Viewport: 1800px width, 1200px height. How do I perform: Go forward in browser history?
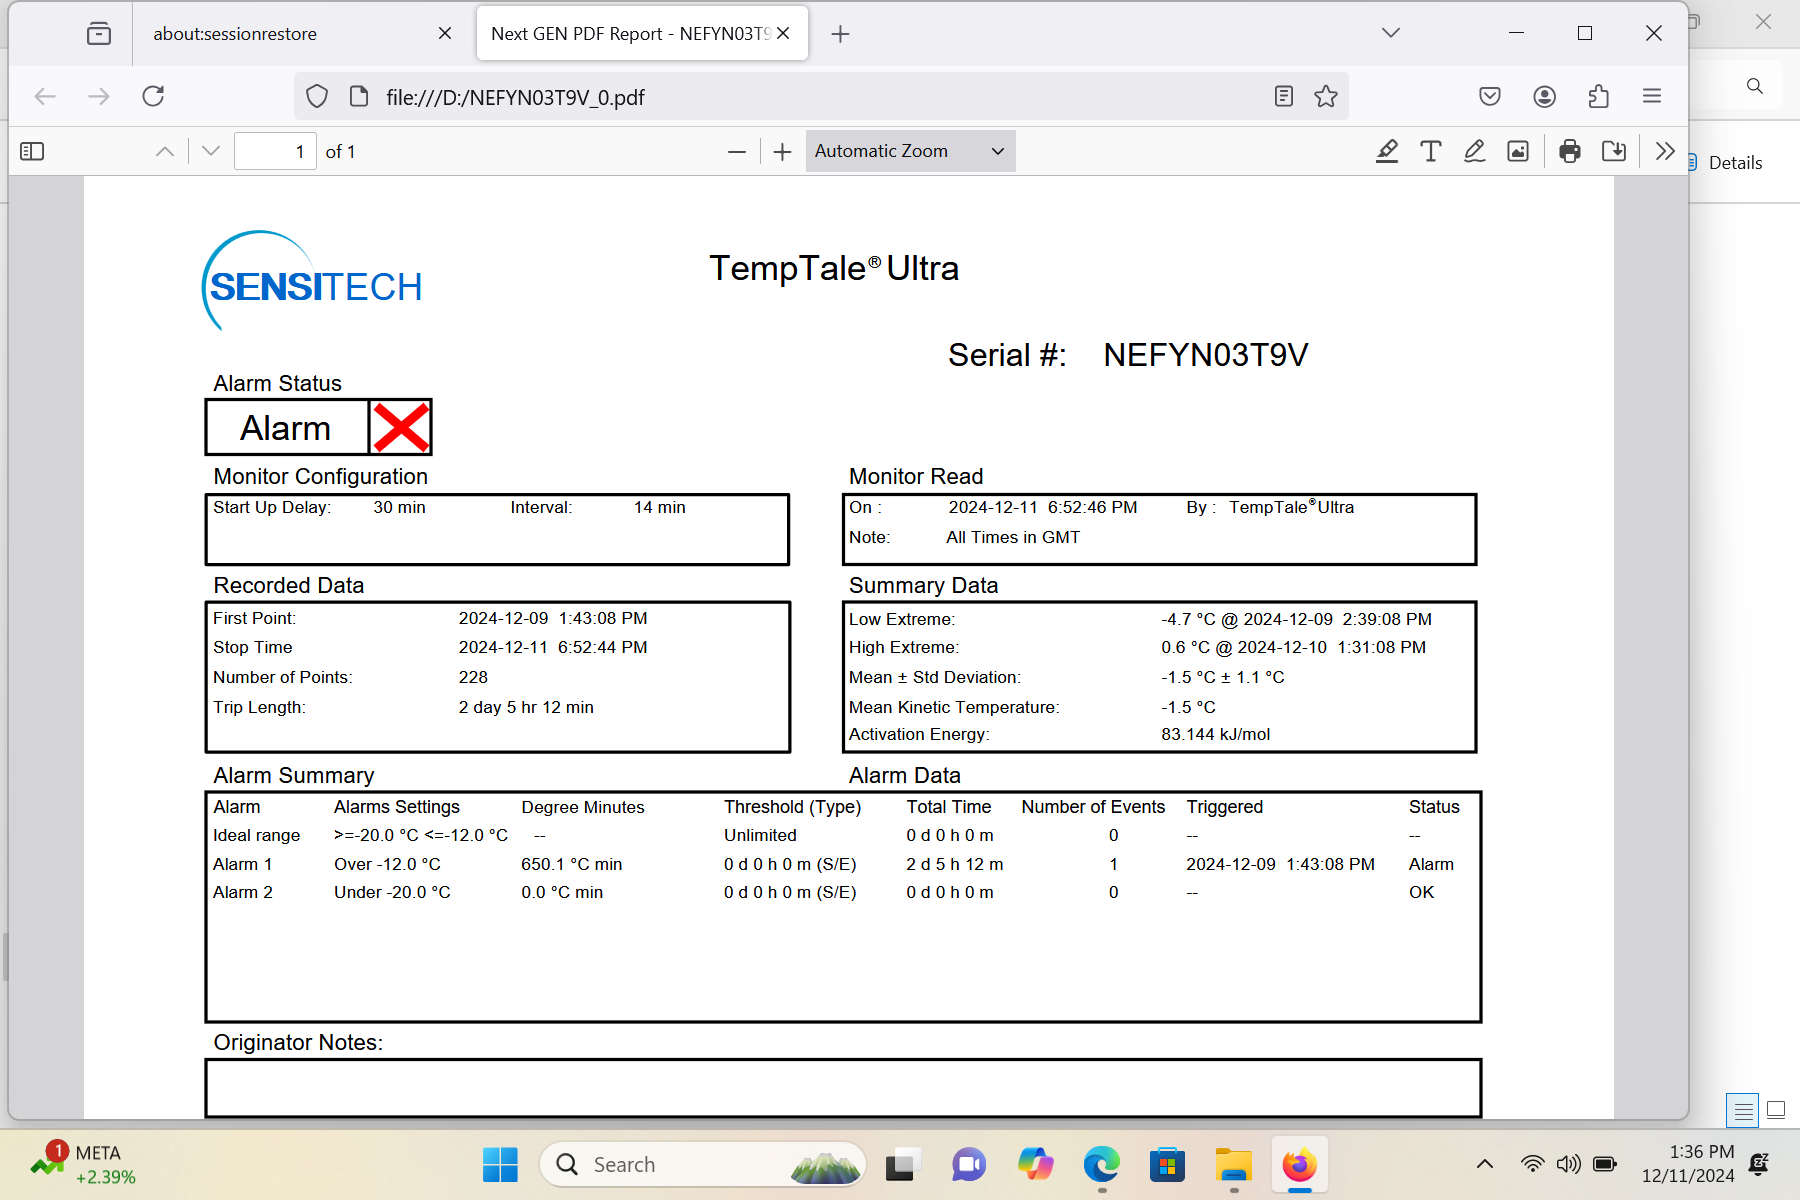pos(99,96)
